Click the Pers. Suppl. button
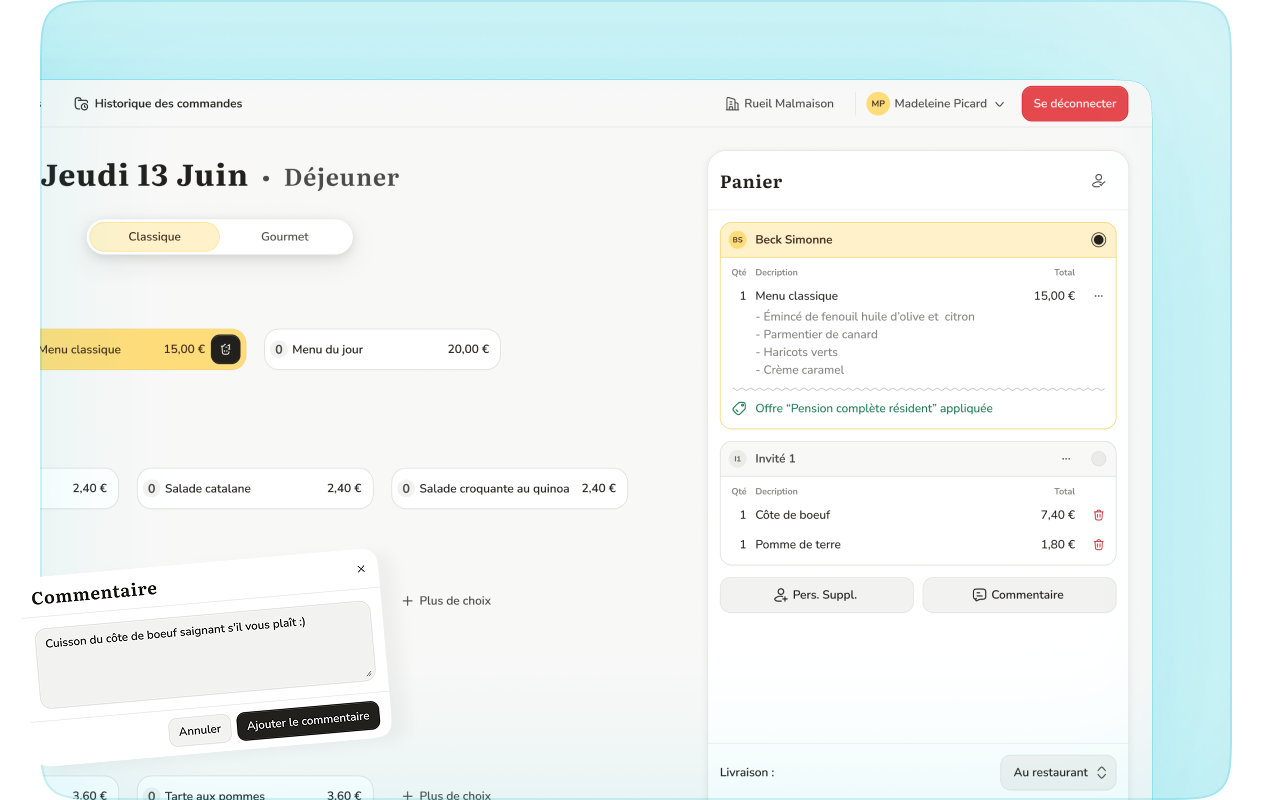This screenshot has width=1272, height=800. 816,595
